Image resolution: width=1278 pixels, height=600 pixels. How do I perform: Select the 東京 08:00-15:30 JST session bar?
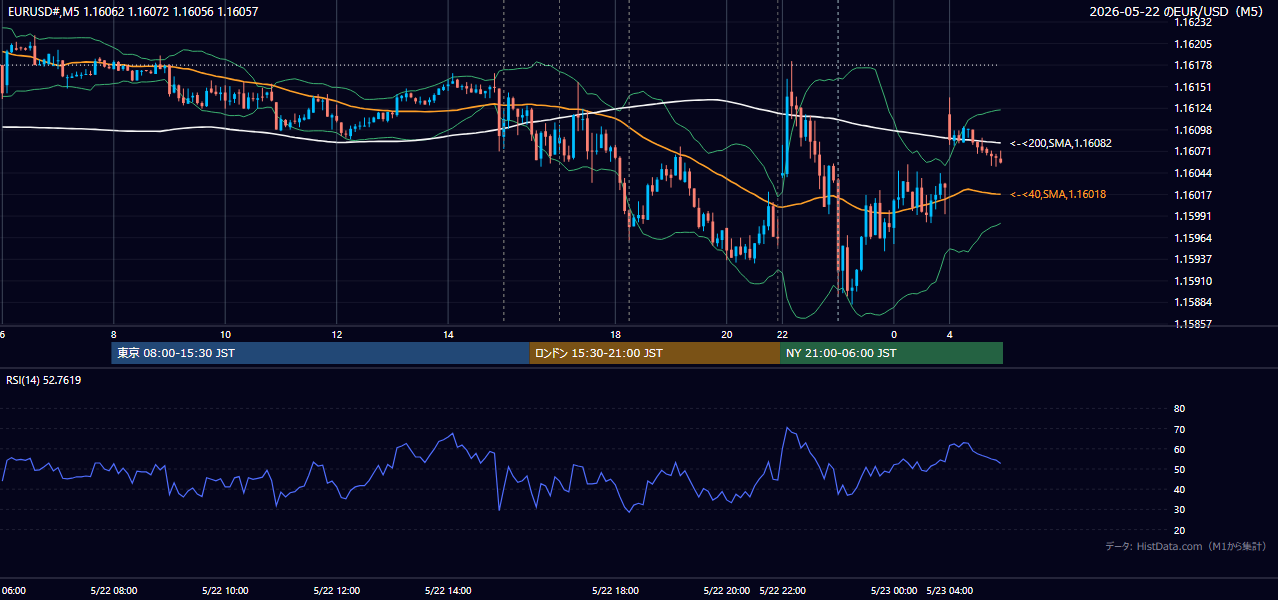pyautogui.click(x=320, y=353)
